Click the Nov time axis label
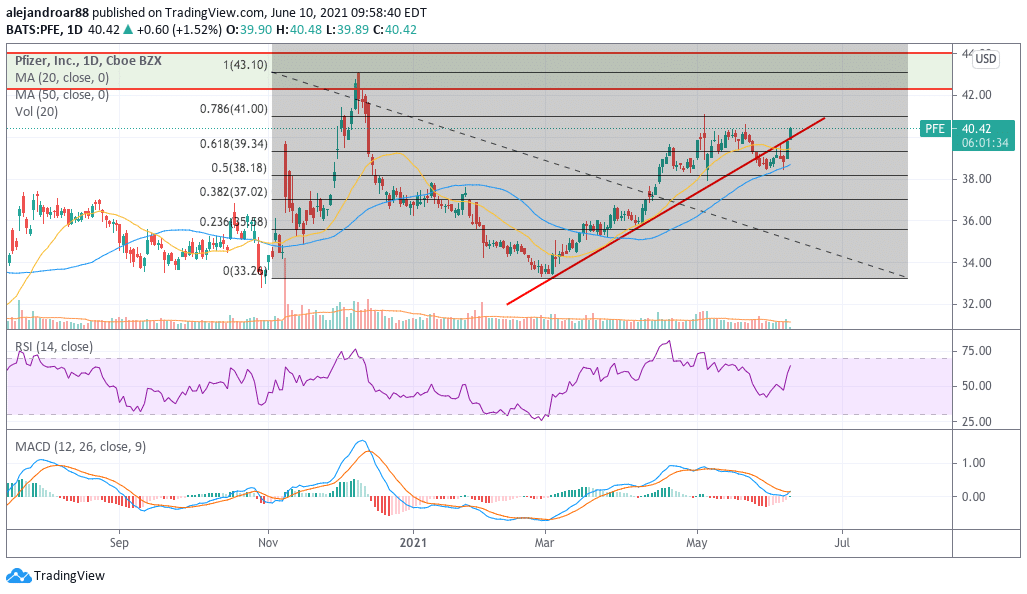 269,543
